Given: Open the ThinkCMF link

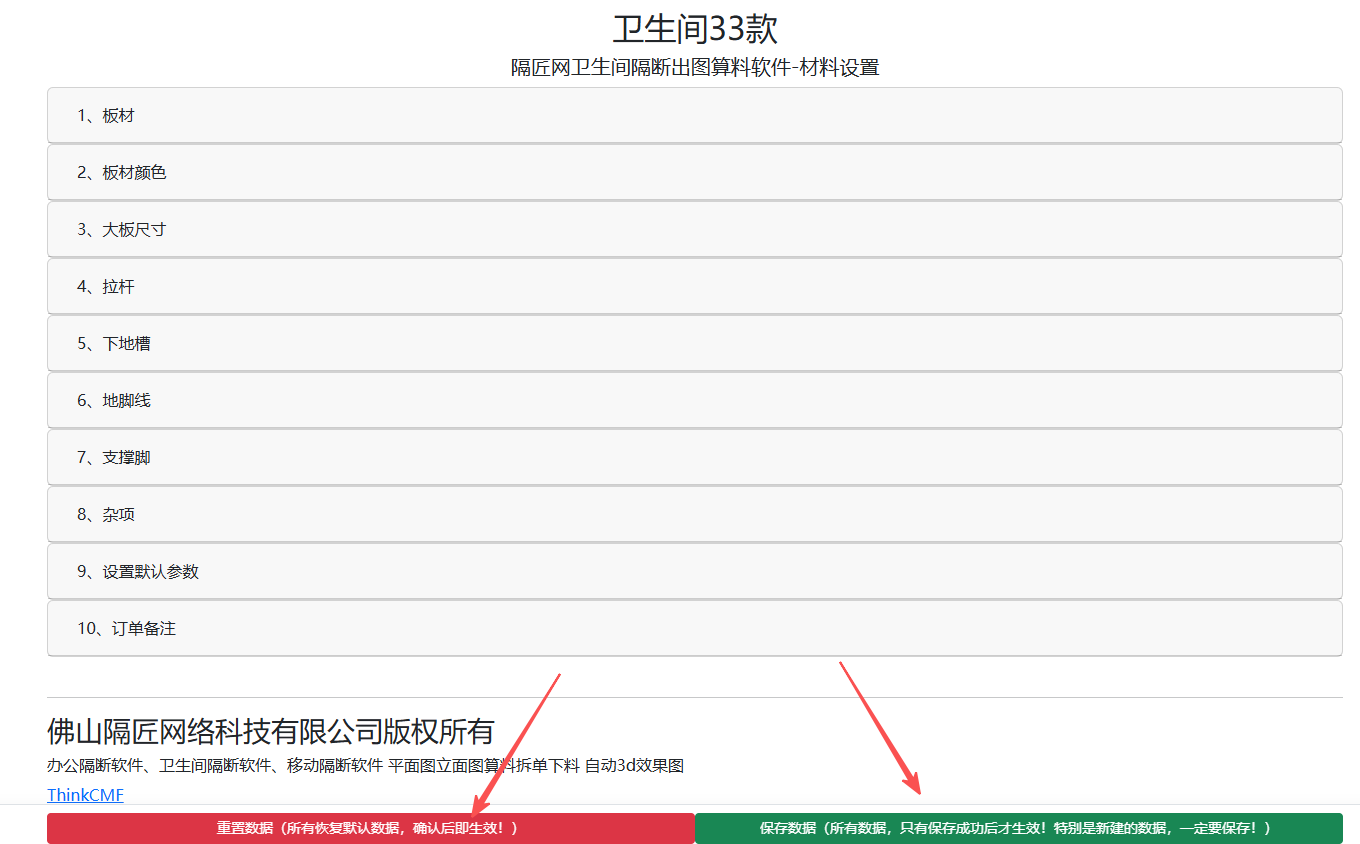Looking at the screenshot, I should click(85, 795).
